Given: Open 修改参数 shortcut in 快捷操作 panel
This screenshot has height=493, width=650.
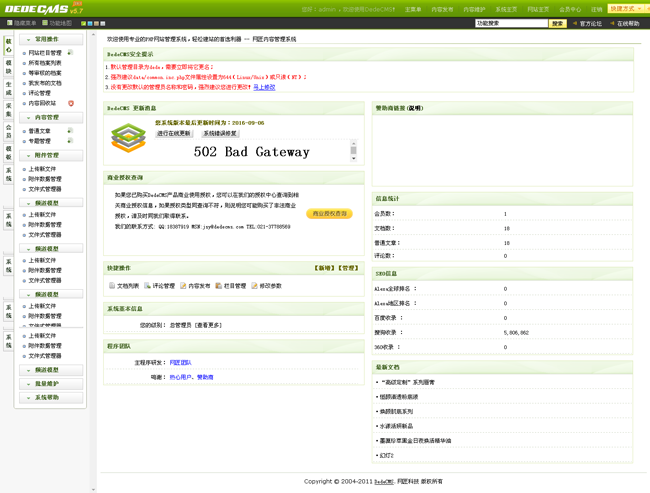Looking at the screenshot, I should (x=267, y=286).
